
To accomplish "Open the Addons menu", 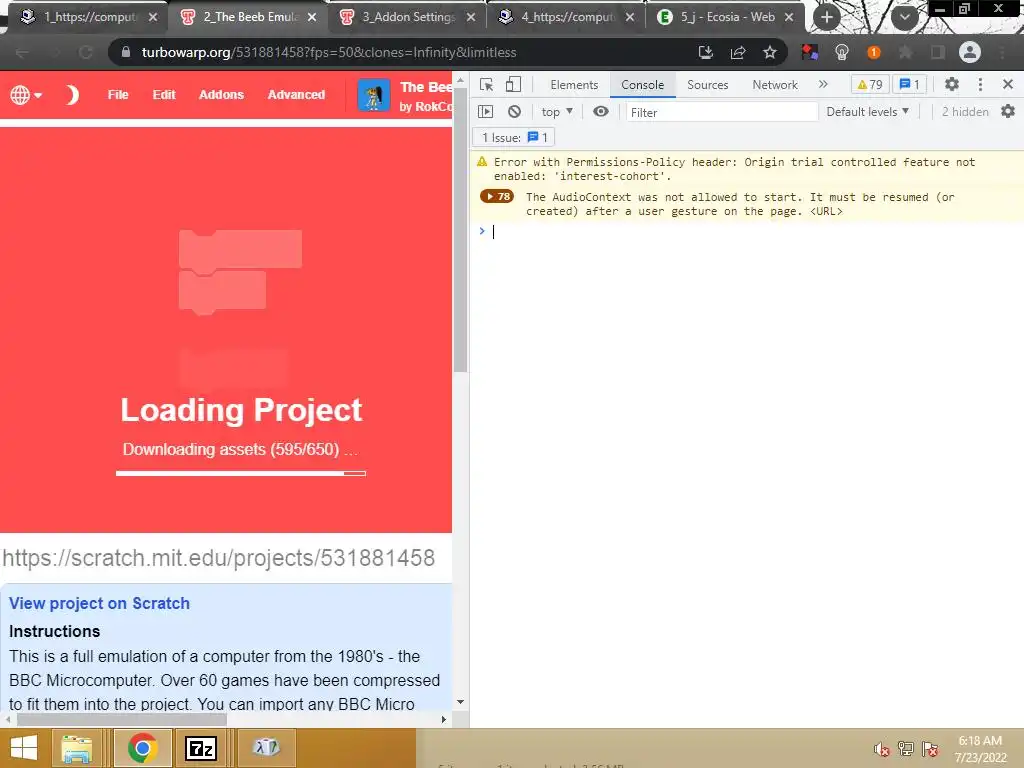I will tap(221, 95).
